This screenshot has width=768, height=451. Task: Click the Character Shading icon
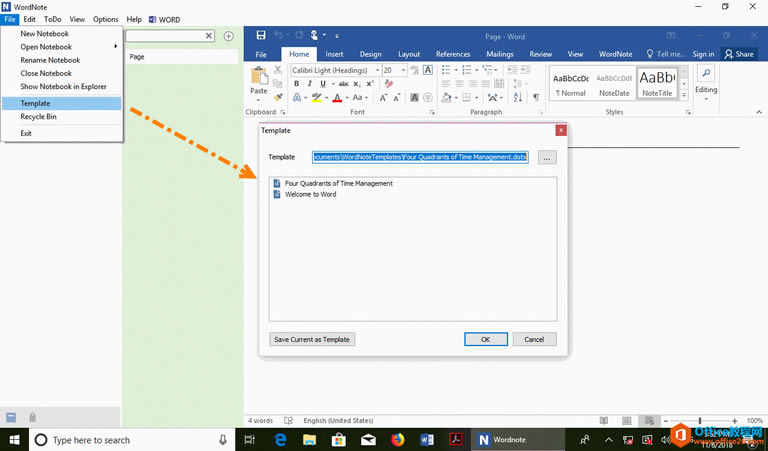click(414, 97)
